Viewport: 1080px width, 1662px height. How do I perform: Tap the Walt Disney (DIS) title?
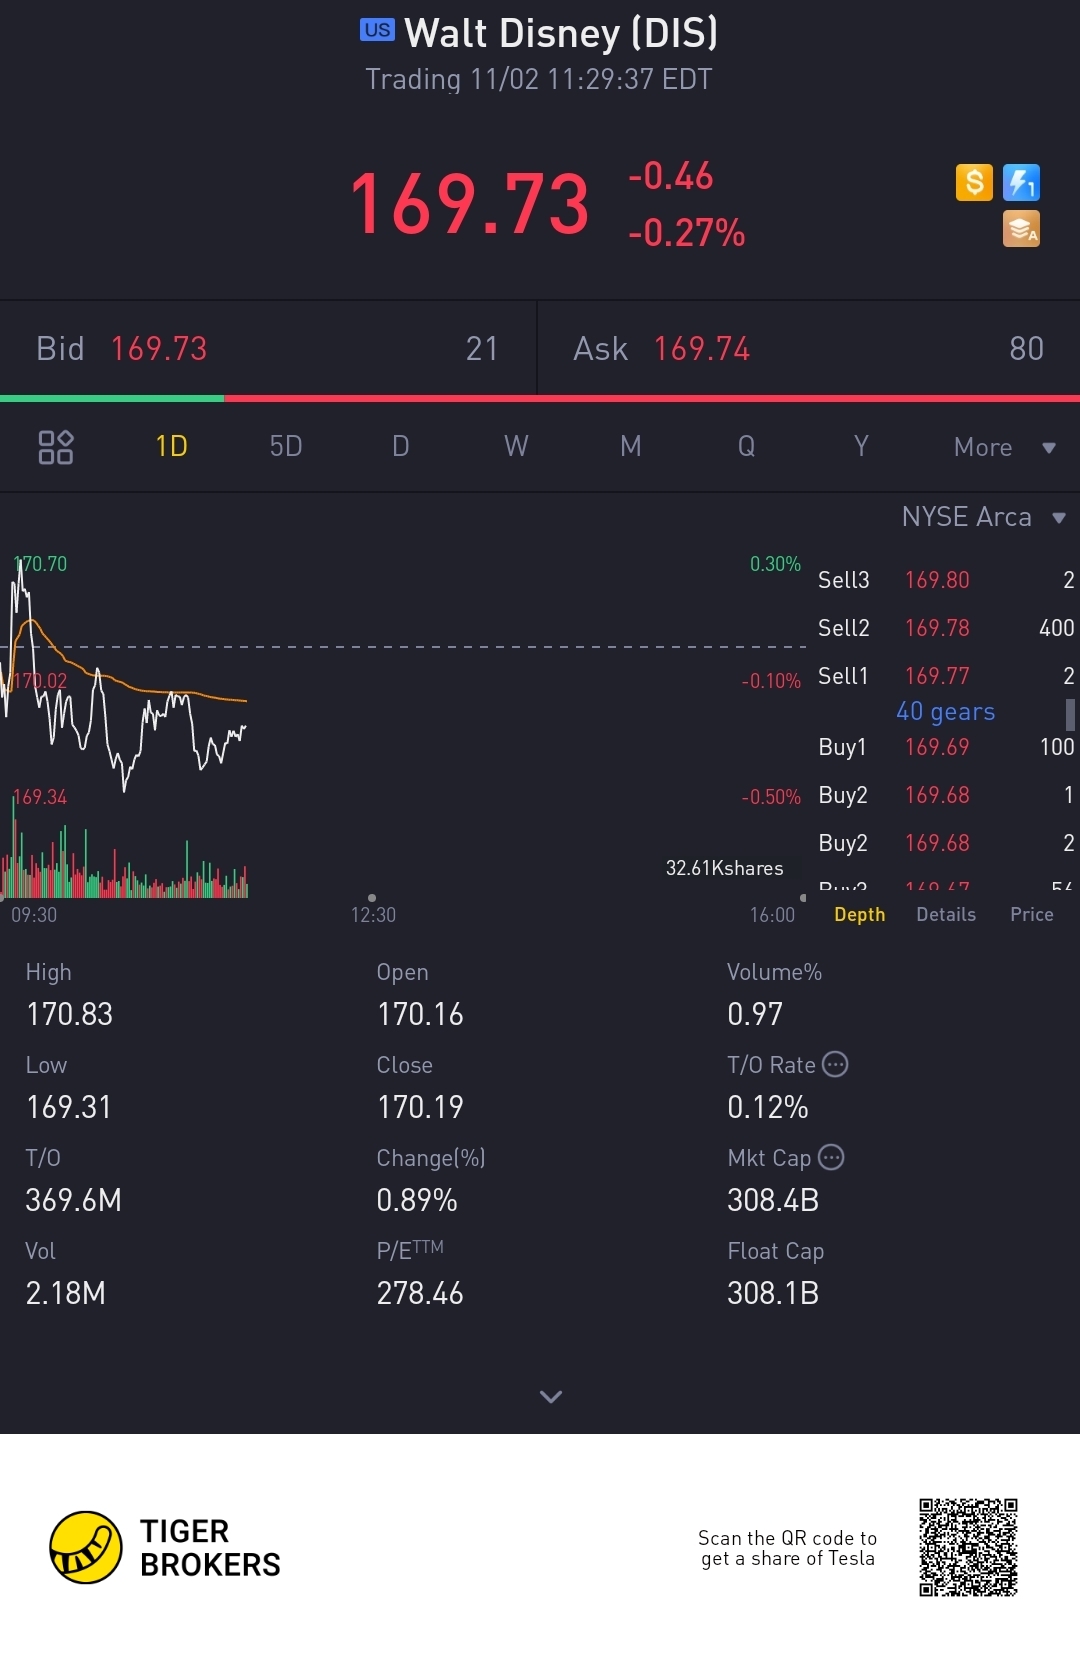[561, 33]
